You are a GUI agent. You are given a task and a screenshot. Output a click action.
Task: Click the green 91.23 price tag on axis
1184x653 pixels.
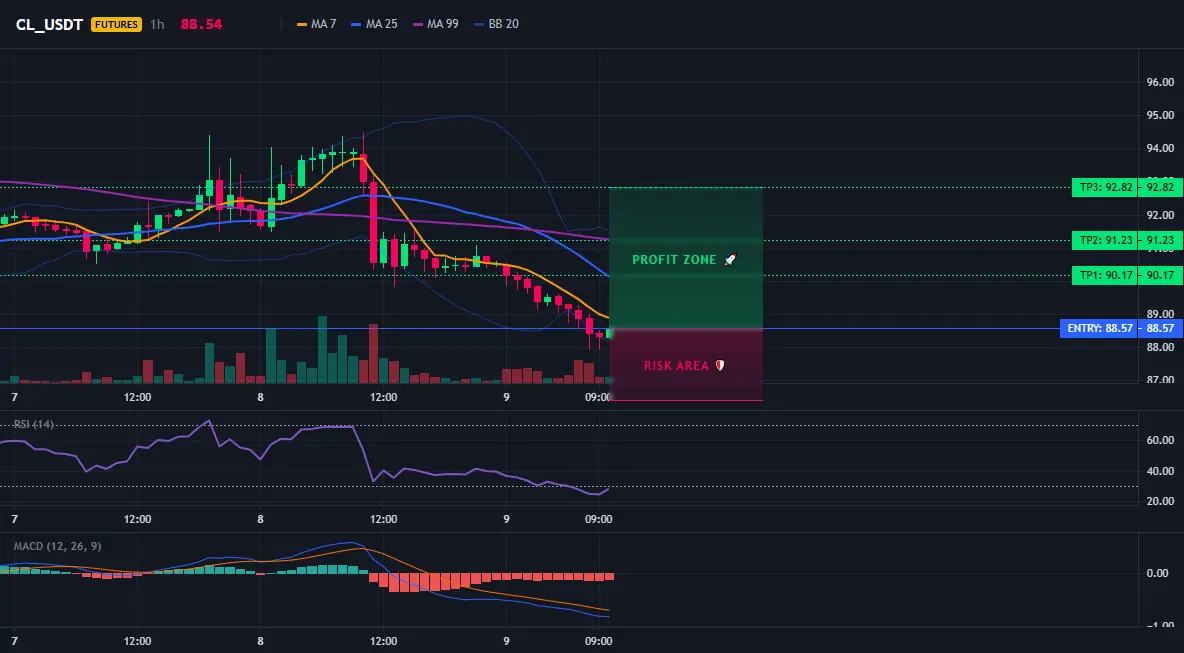[x=1161, y=241]
